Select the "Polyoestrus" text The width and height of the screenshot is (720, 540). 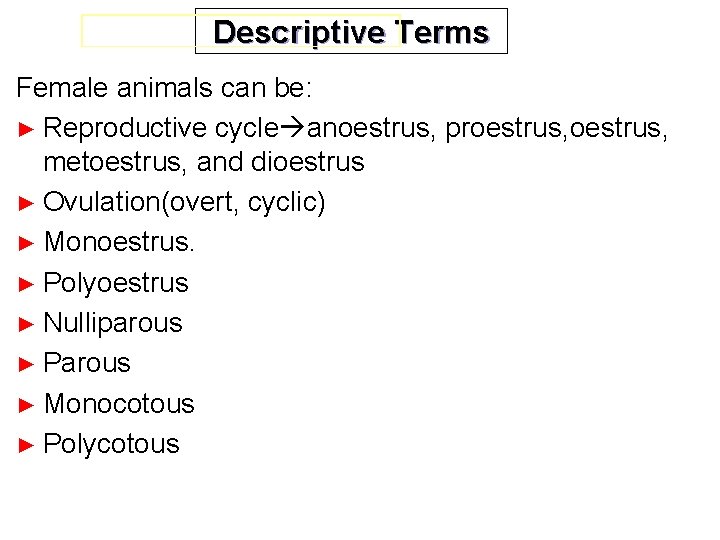coord(116,283)
